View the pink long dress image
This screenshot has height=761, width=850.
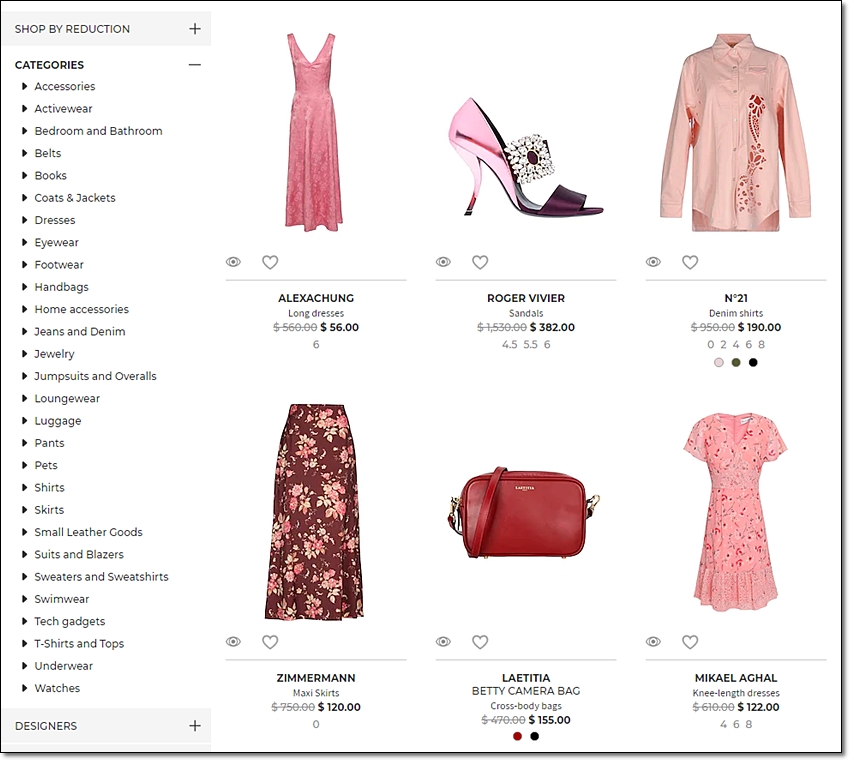(315, 132)
